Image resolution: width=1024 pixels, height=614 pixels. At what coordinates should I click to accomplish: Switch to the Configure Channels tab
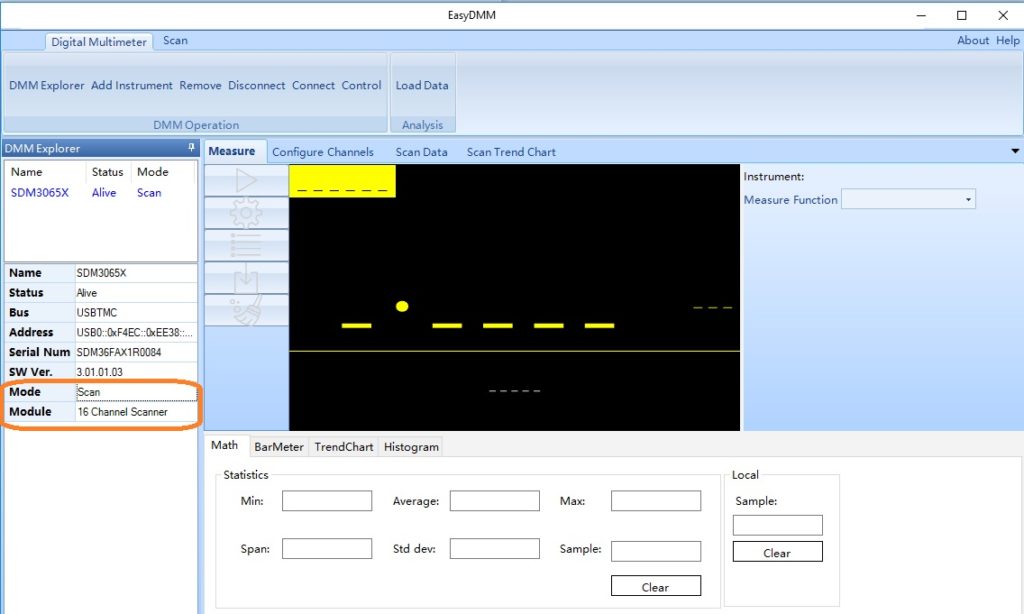(x=322, y=152)
